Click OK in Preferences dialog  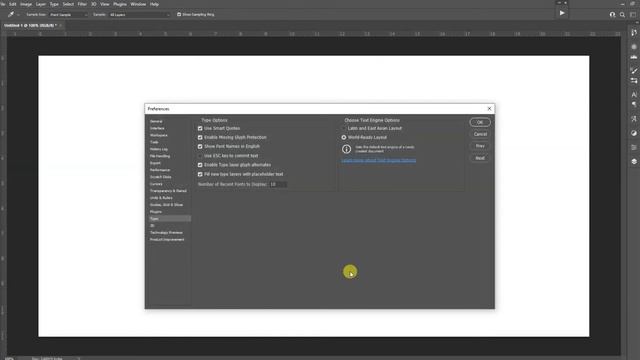pos(480,122)
